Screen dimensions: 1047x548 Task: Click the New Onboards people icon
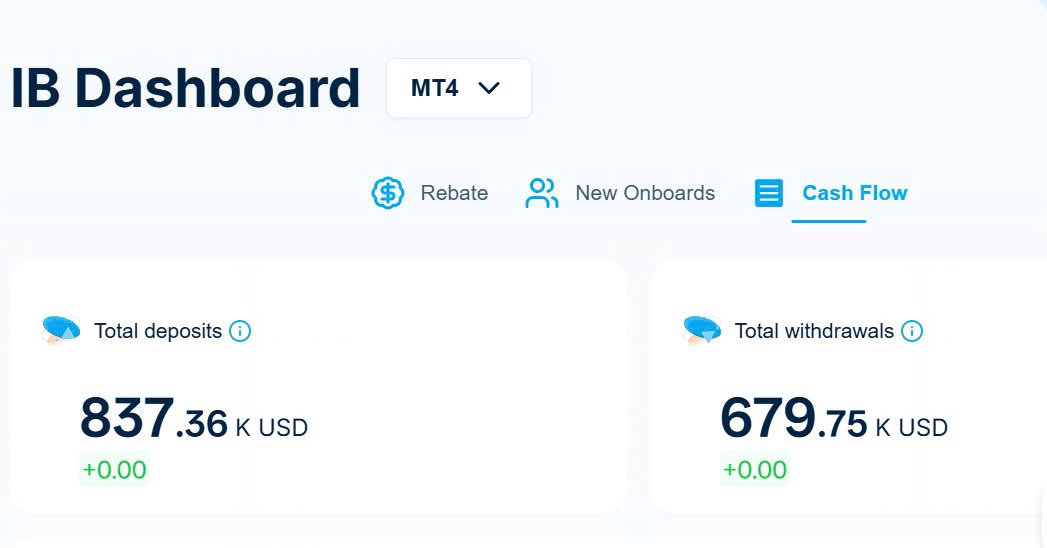[541, 193]
